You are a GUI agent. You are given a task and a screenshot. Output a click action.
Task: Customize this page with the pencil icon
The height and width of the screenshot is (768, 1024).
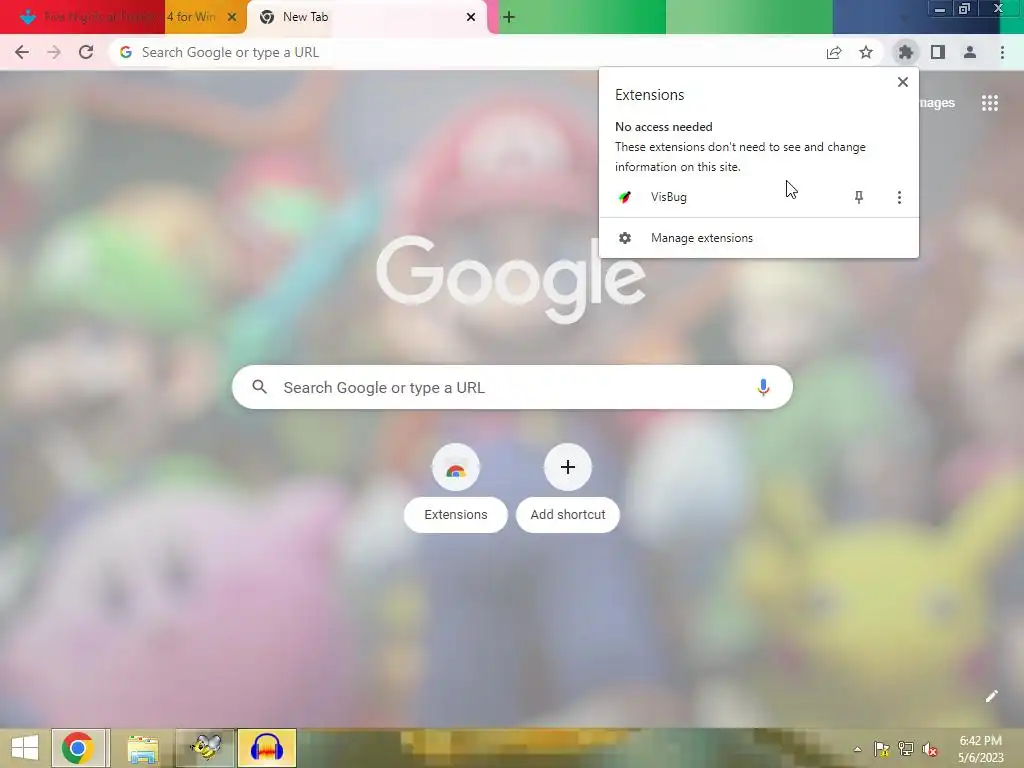click(991, 696)
